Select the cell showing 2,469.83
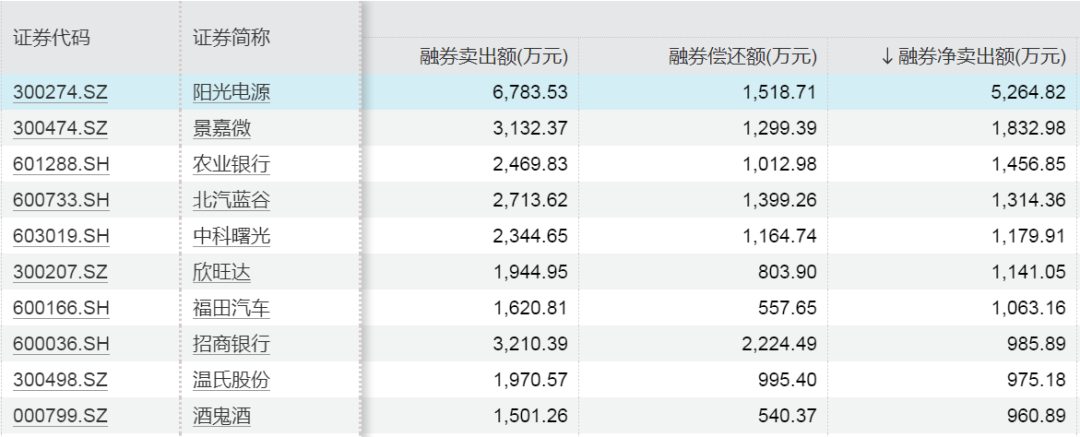The image size is (1080, 437). [x=471, y=164]
